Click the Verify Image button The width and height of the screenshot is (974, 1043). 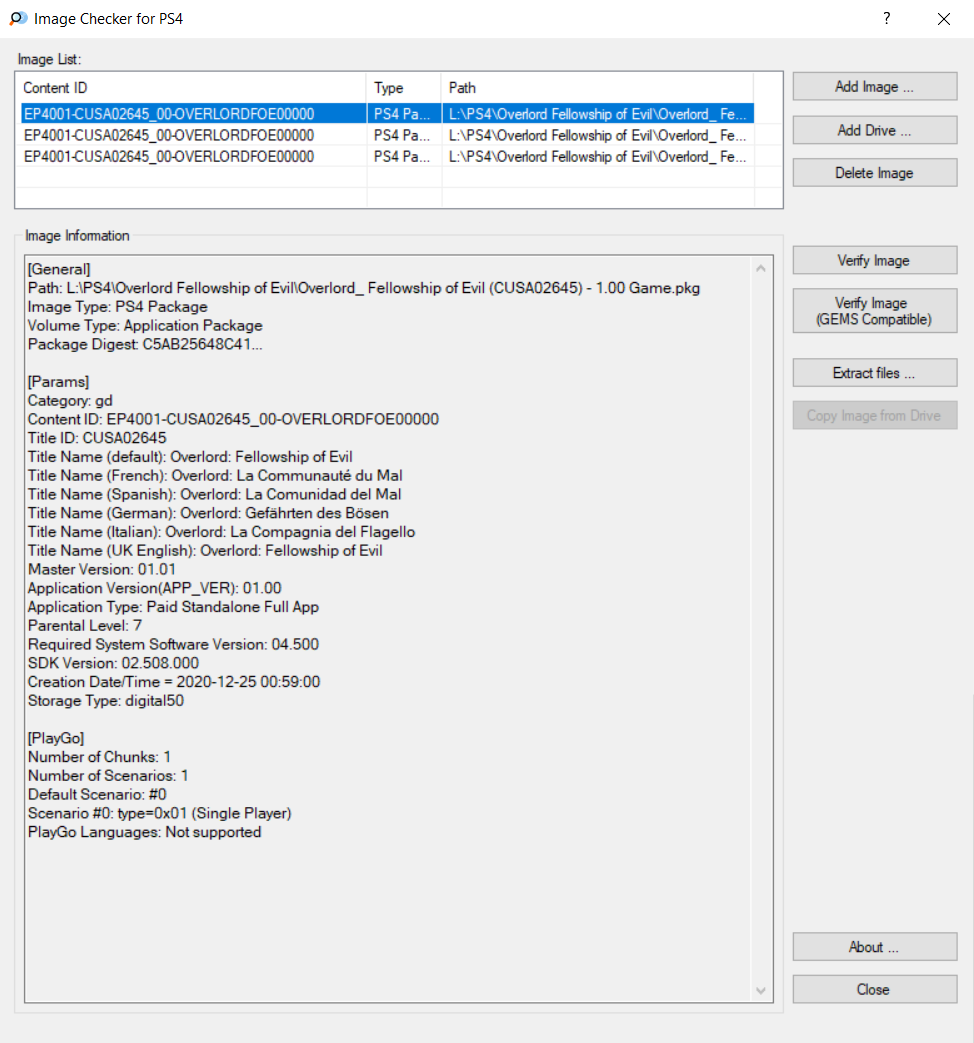(x=874, y=261)
